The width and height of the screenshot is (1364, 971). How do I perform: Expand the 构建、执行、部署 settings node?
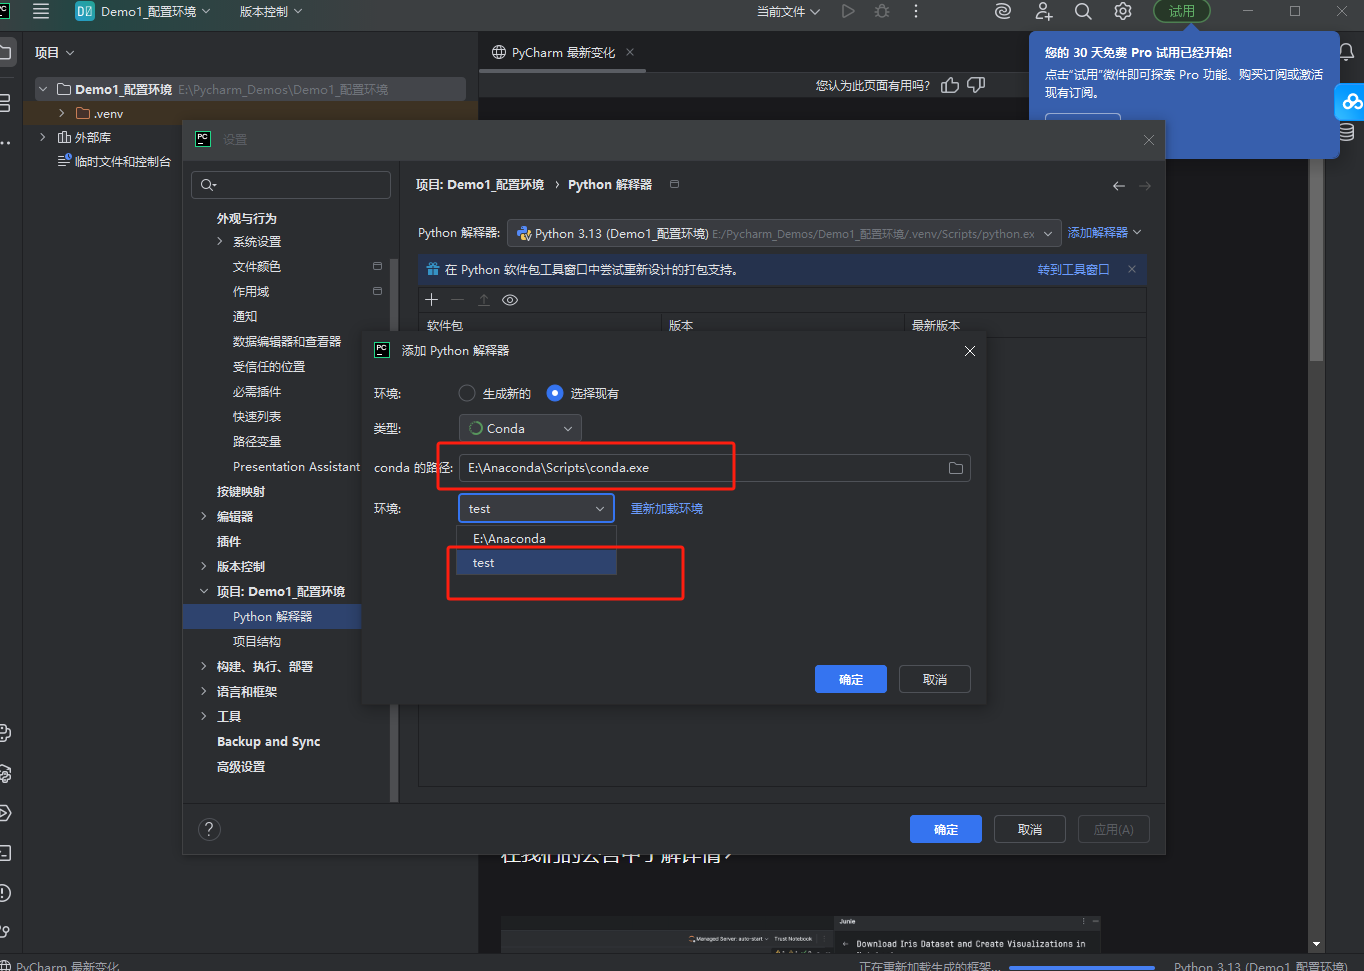(x=204, y=666)
